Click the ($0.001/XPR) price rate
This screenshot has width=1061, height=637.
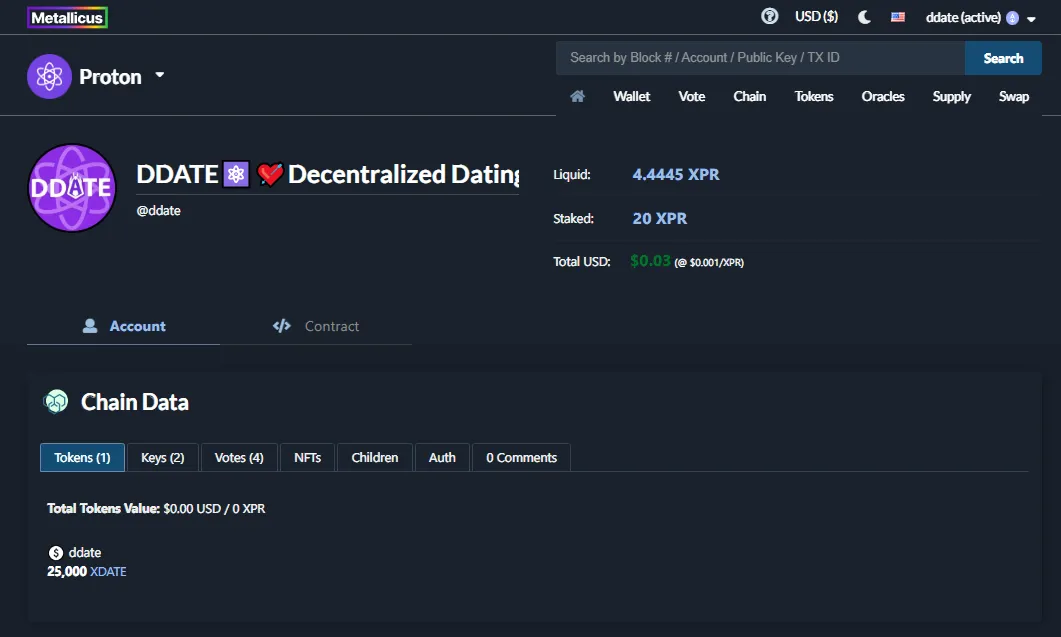coord(708,263)
